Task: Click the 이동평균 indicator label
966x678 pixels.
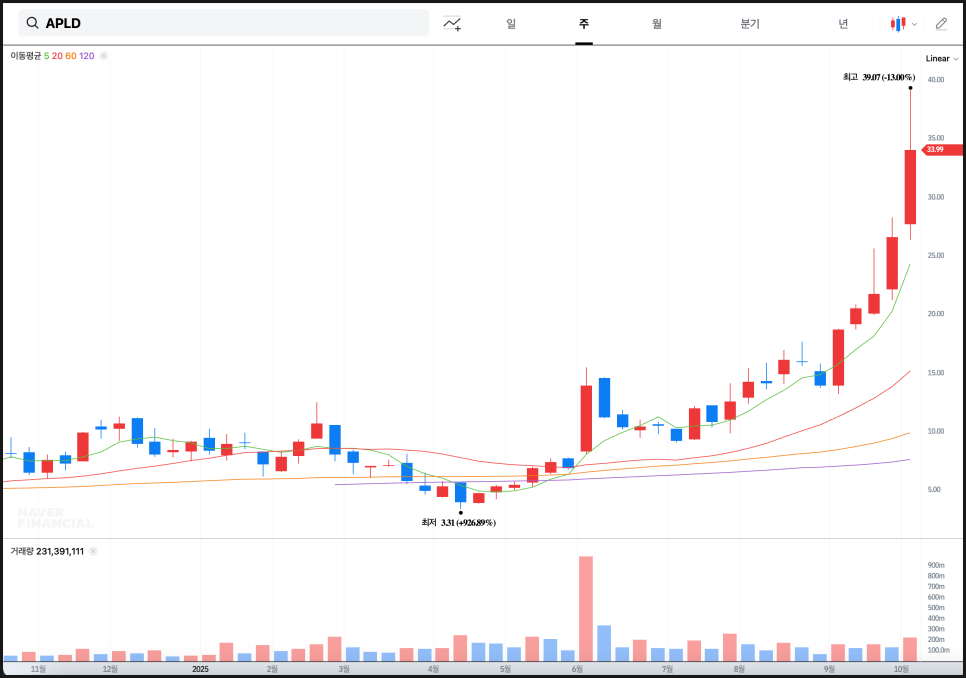Action: 26,56
